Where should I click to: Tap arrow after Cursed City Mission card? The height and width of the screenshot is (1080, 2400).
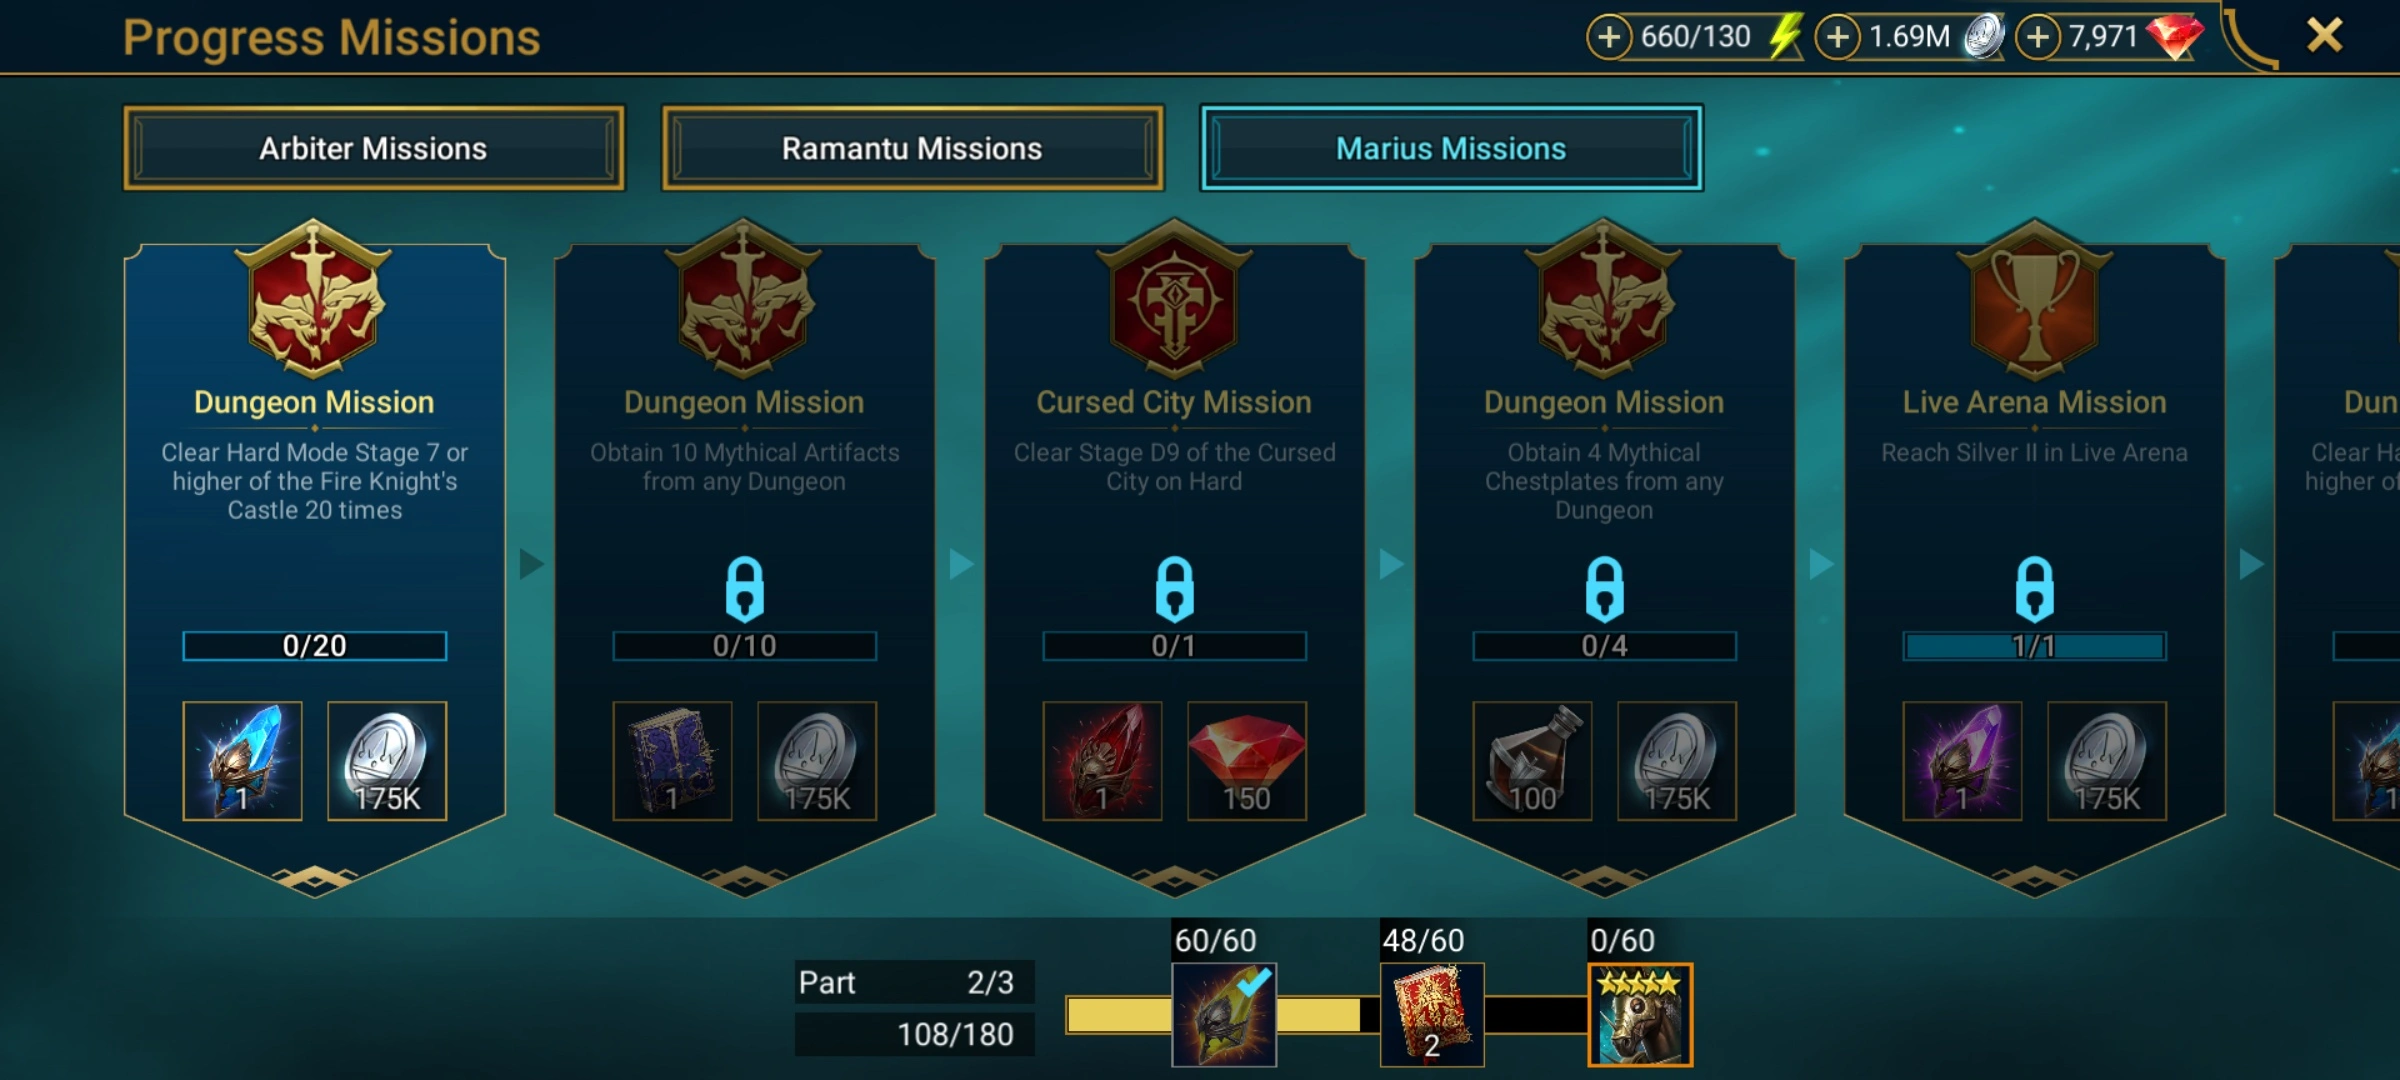coord(1391,564)
